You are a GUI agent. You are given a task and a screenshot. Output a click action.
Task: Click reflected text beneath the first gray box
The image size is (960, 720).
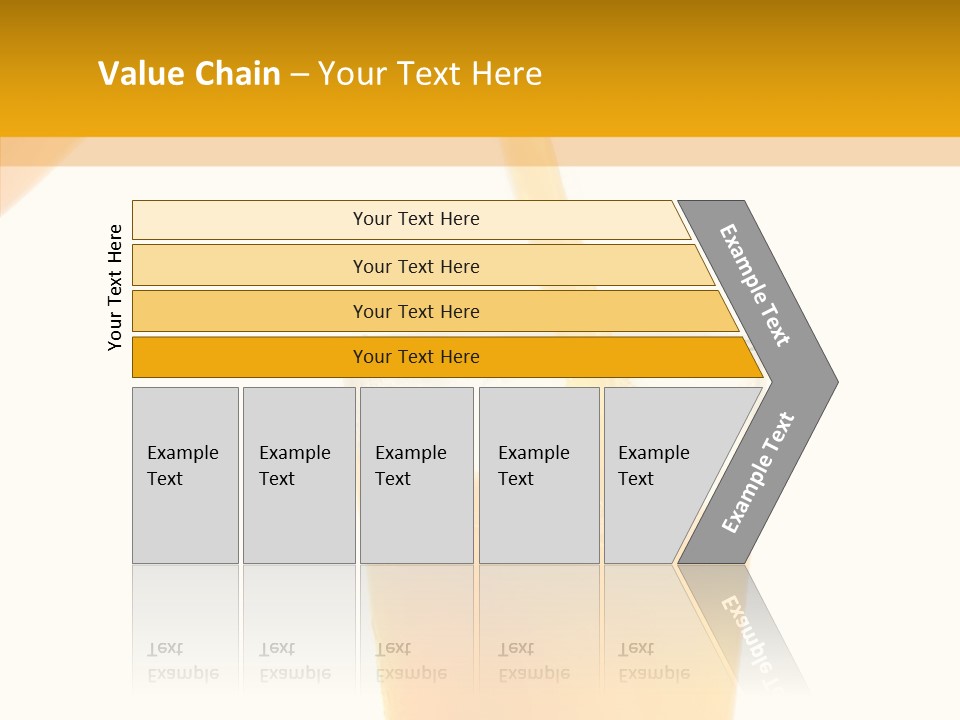[183, 662]
